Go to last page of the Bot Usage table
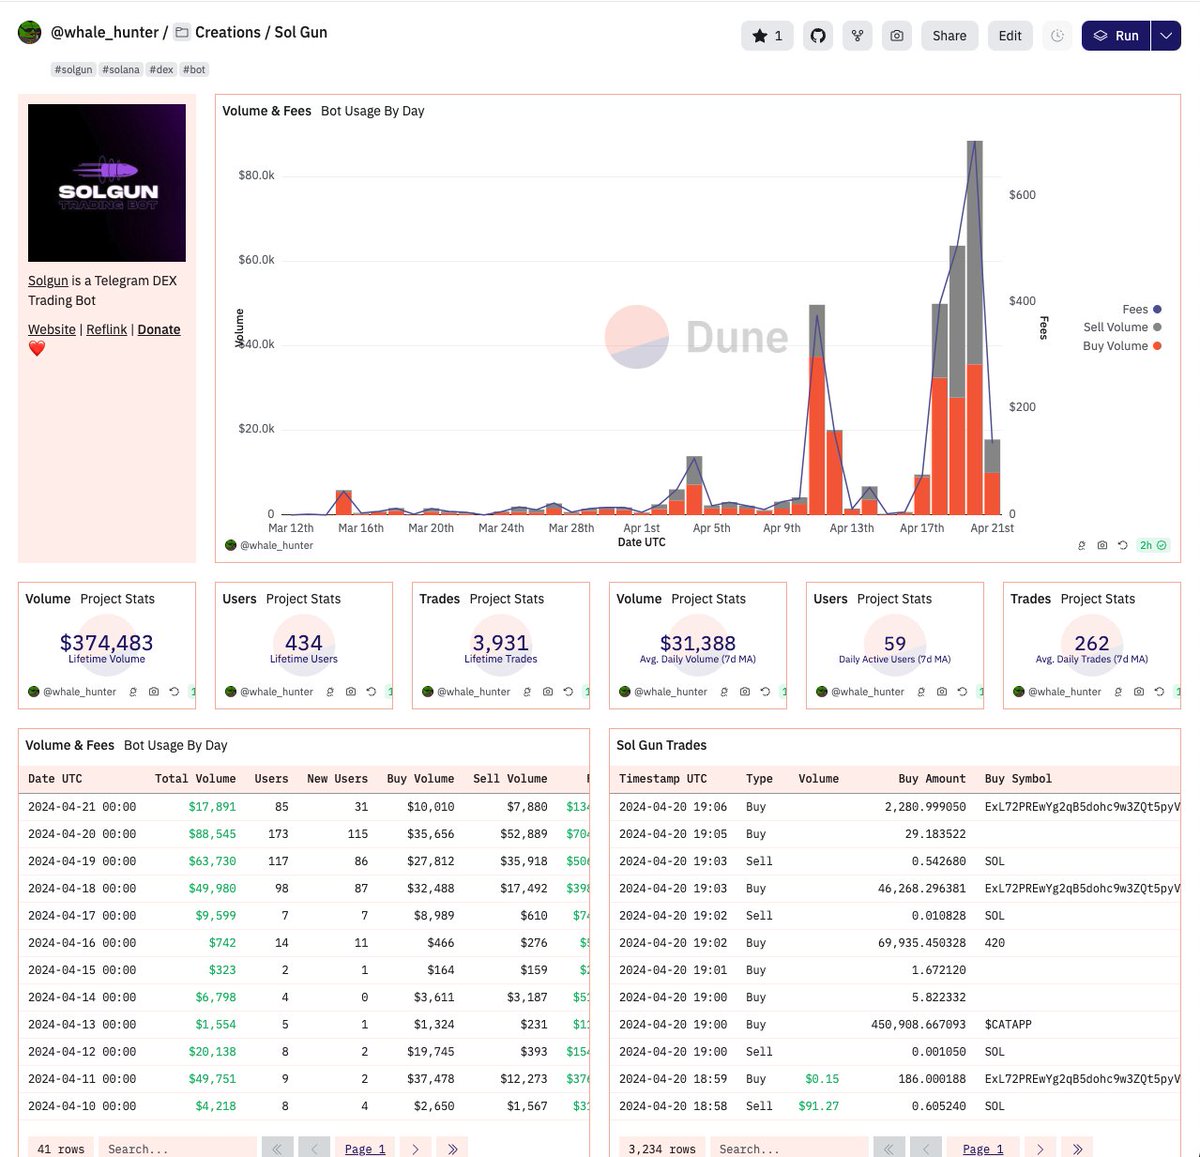The height and width of the screenshot is (1157, 1200). [x=453, y=1149]
